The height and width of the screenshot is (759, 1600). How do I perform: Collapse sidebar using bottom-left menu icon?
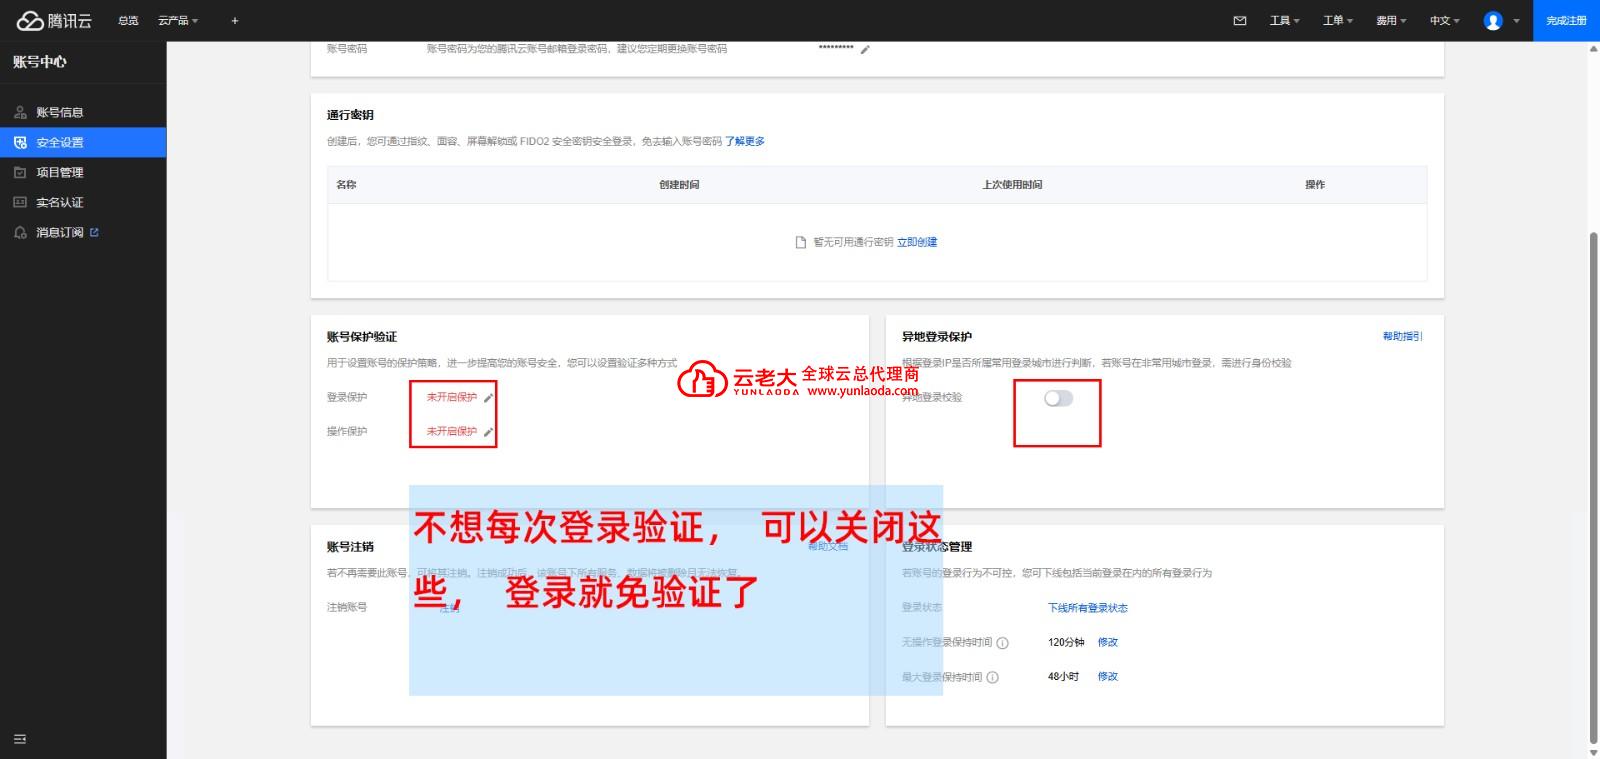coord(20,739)
